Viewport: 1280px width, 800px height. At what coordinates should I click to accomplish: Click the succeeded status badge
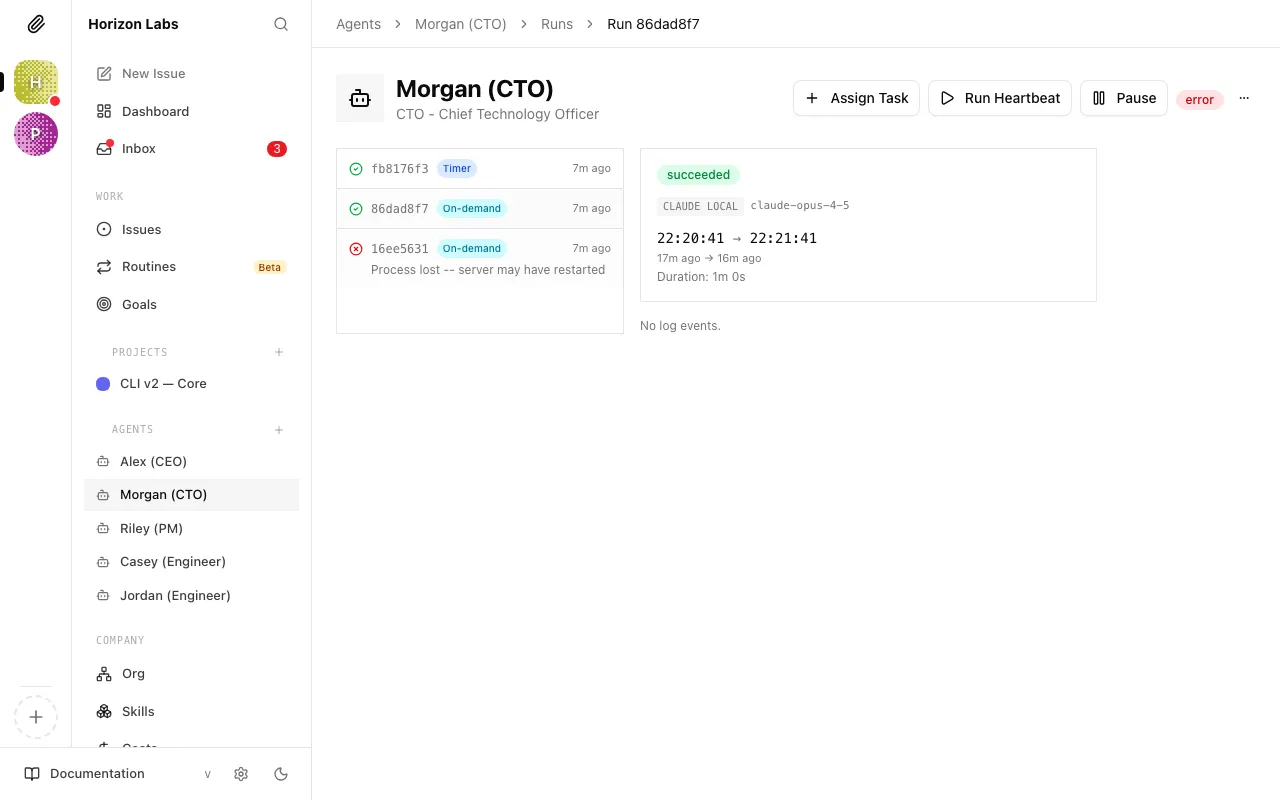(699, 175)
